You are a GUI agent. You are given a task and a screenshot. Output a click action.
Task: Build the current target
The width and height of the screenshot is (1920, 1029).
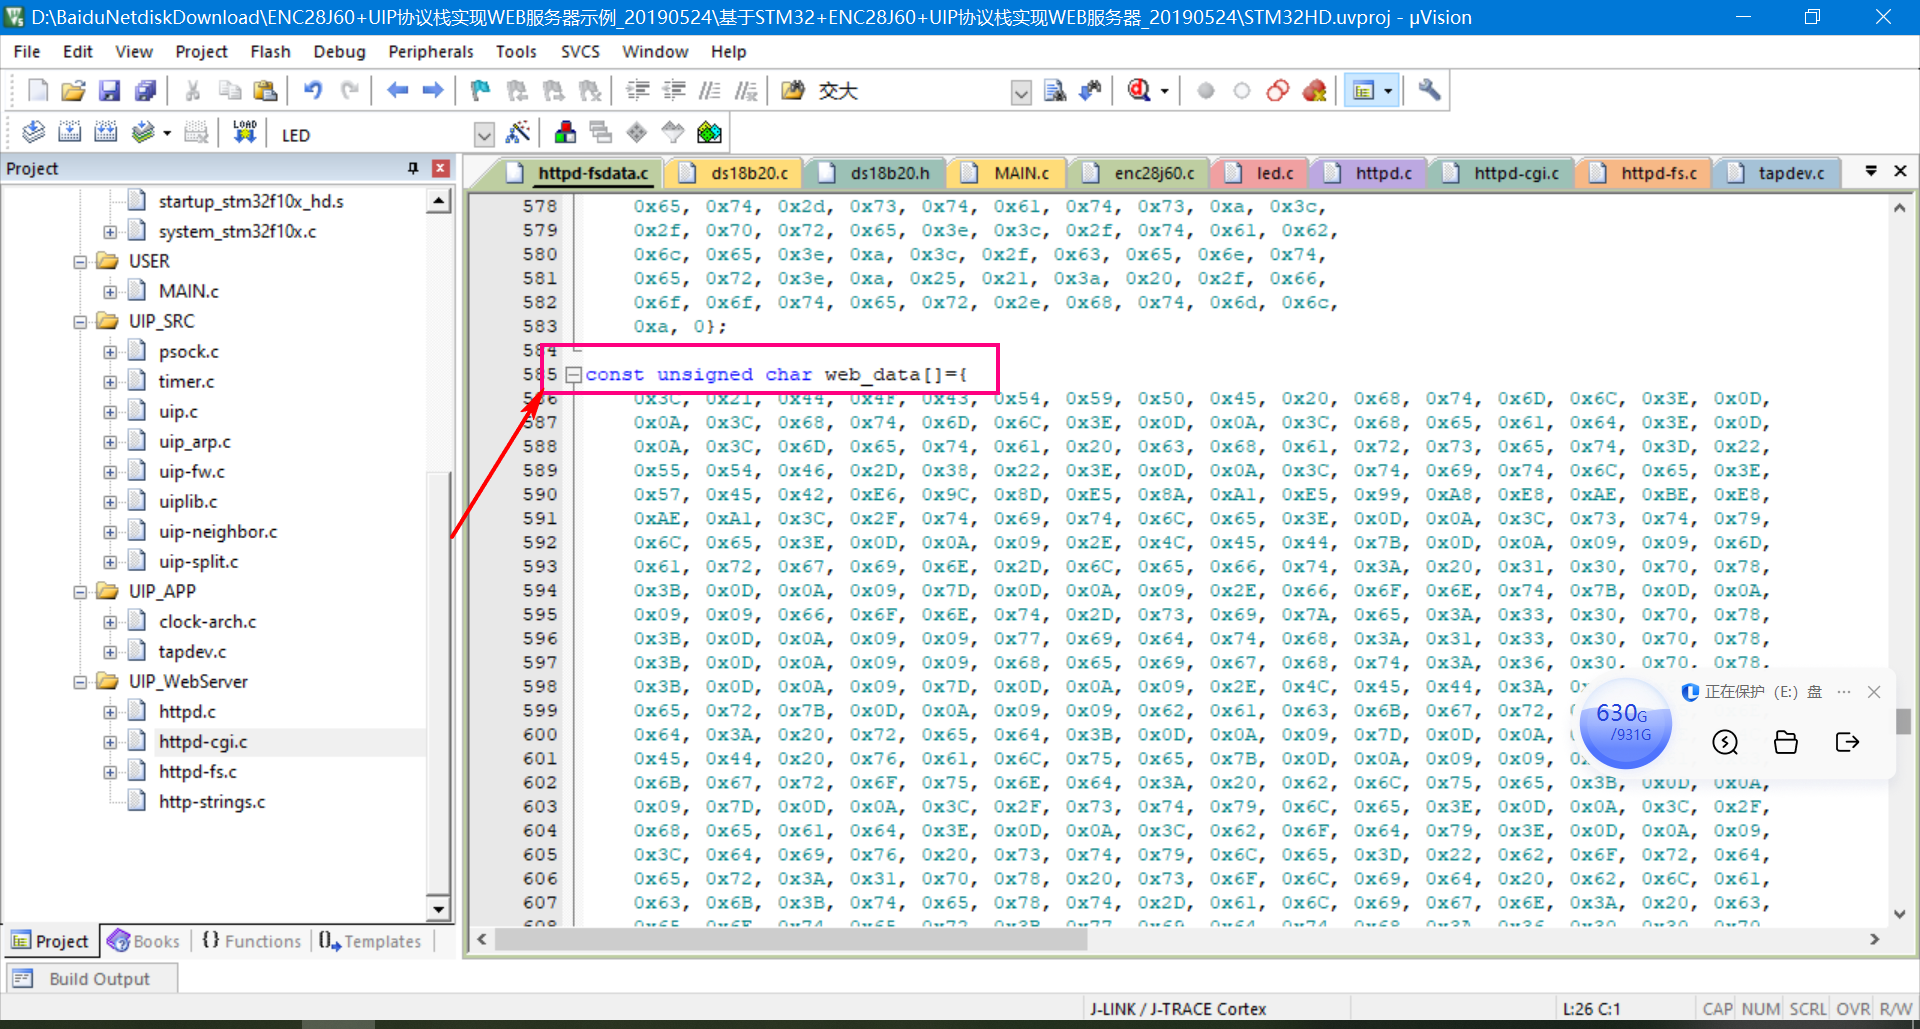point(70,131)
